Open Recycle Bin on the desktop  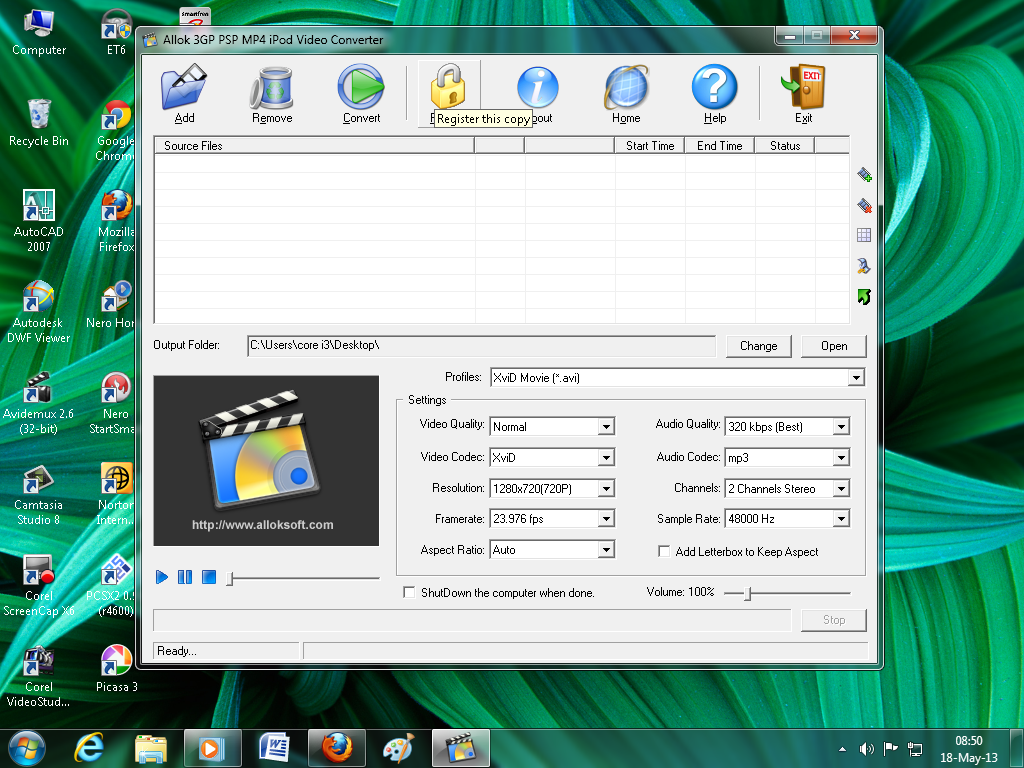tap(39, 123)
